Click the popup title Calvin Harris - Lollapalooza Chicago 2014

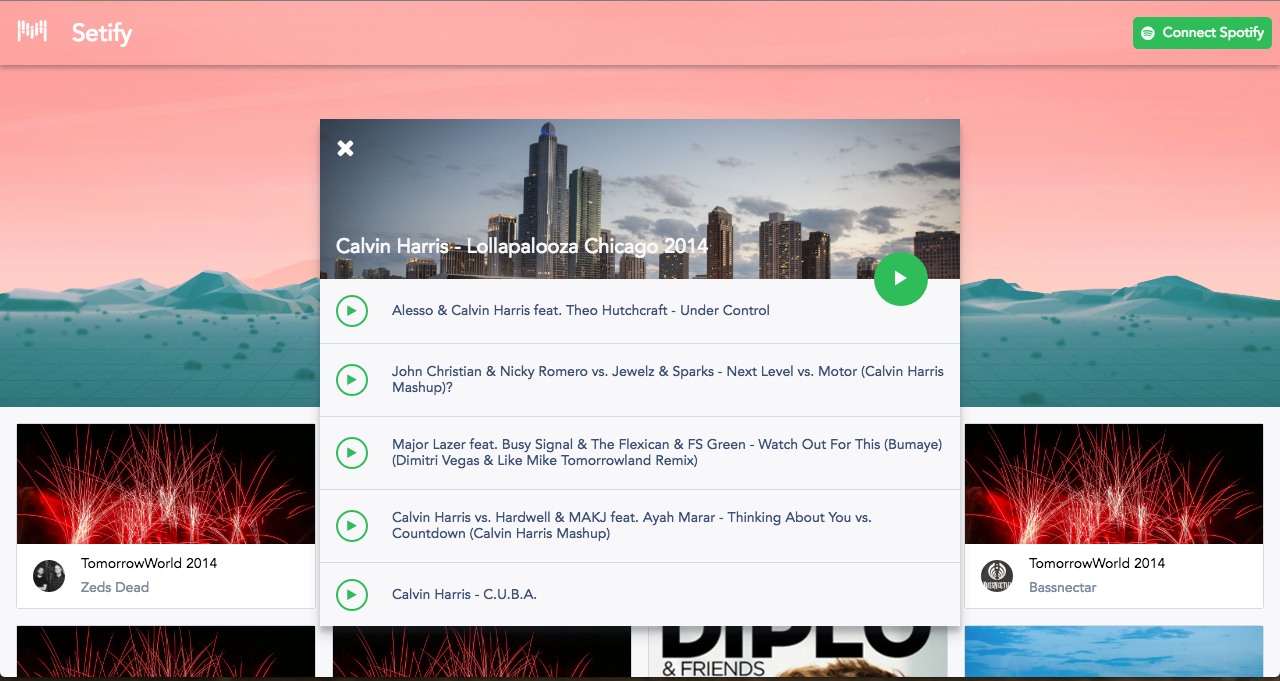point(522,246)
